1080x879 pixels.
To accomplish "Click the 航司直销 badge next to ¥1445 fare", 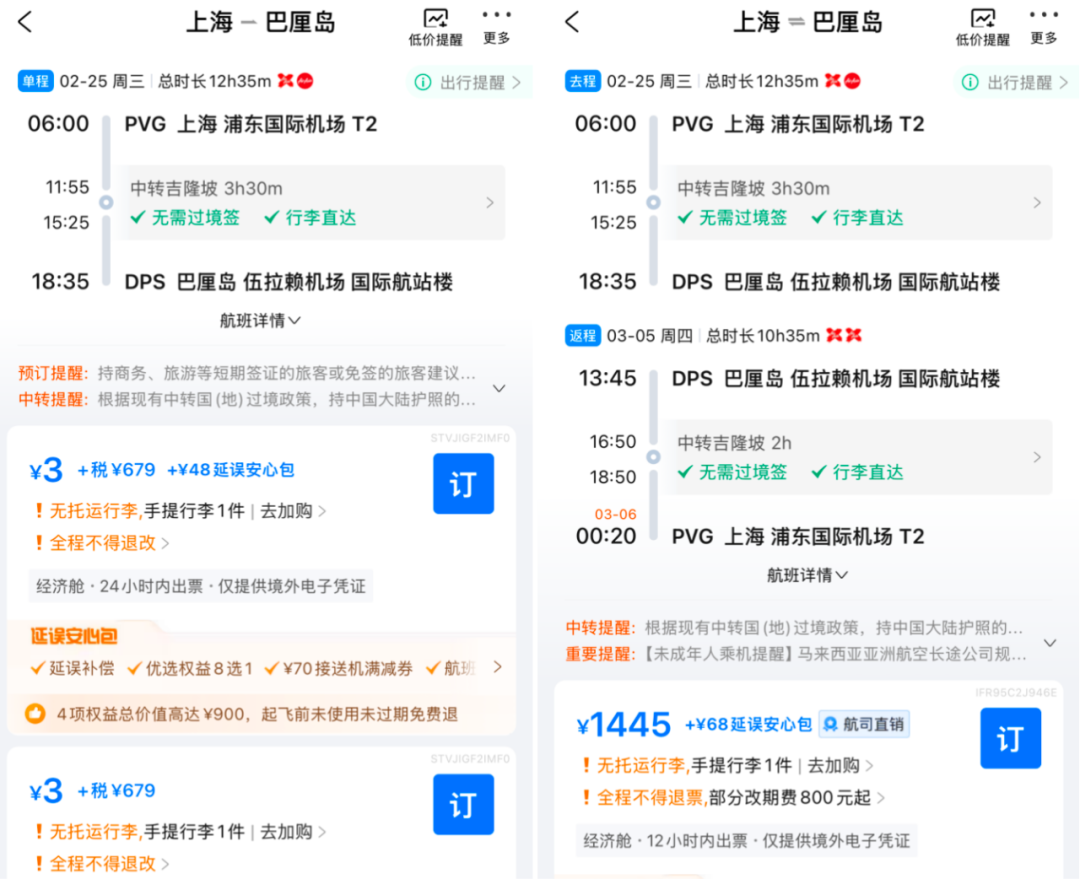I will click(864, 725).
